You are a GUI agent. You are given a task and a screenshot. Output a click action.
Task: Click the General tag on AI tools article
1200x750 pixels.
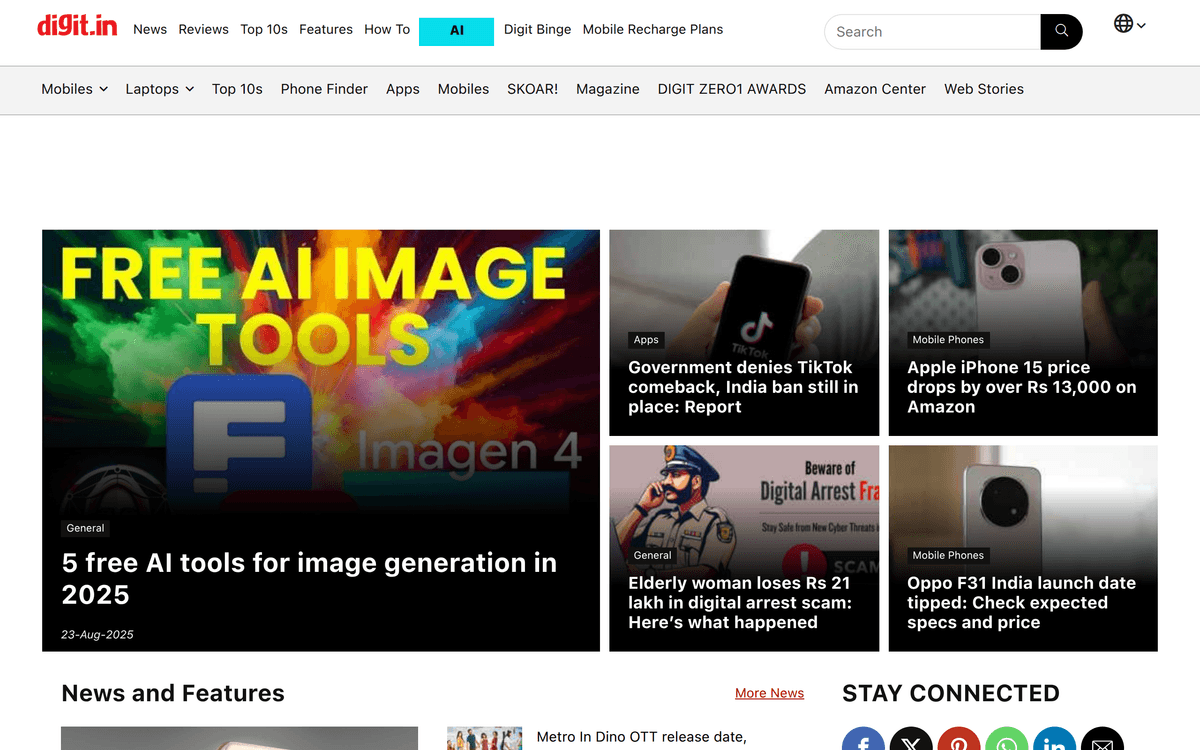[x=85, y=528]
